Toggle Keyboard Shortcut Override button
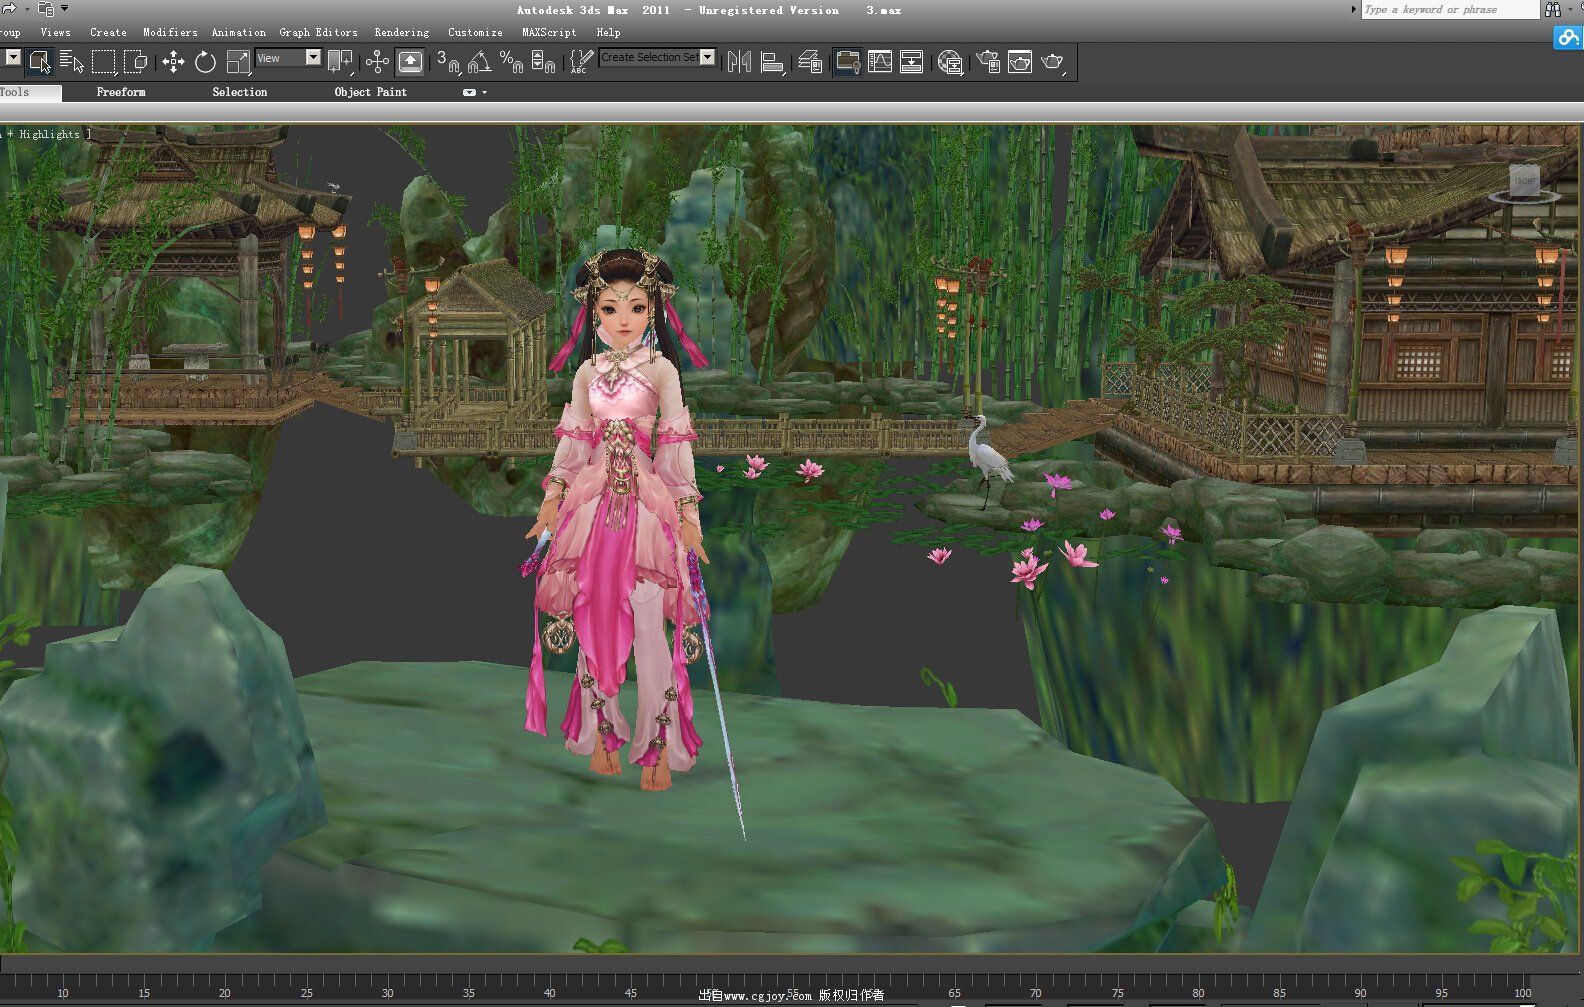Screen dimensions: 1584x1007 click(410, 62)
